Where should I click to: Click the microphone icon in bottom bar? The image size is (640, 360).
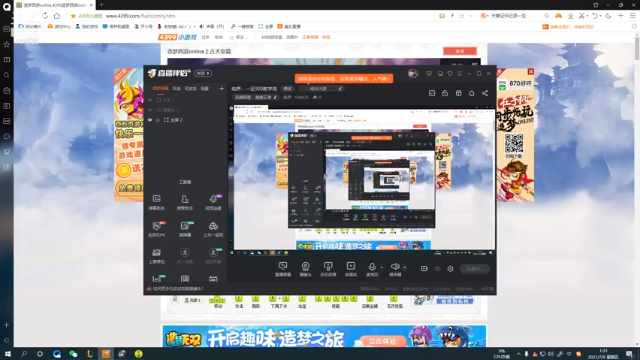coord(372,267)
